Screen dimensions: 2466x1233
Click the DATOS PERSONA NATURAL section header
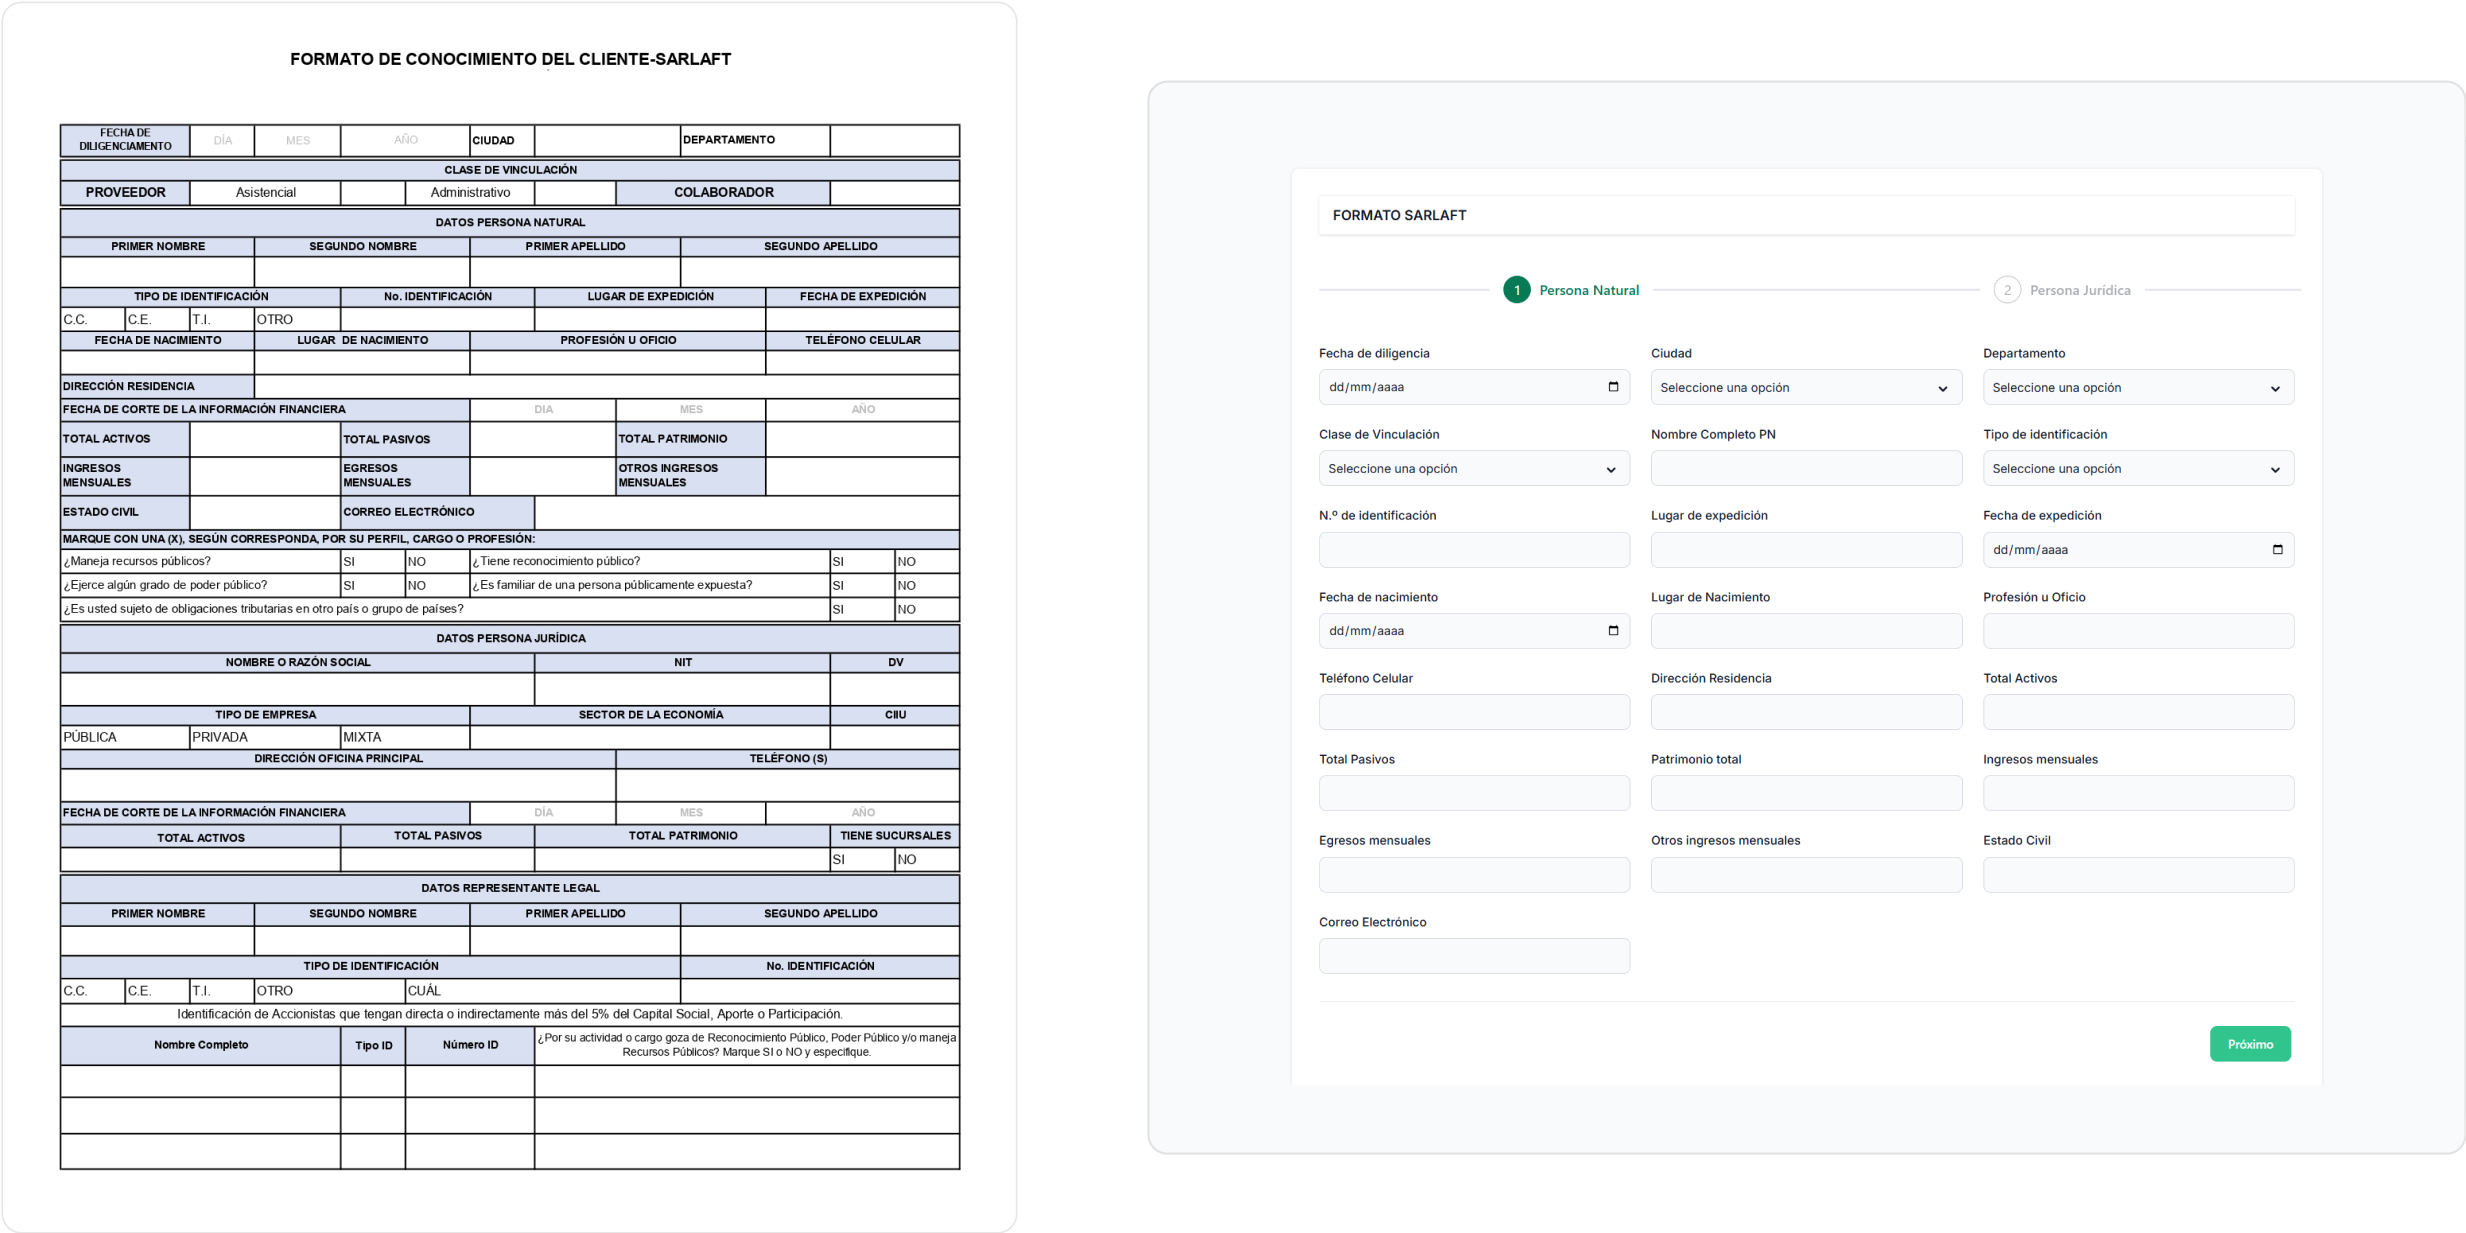tap(510, 222)
